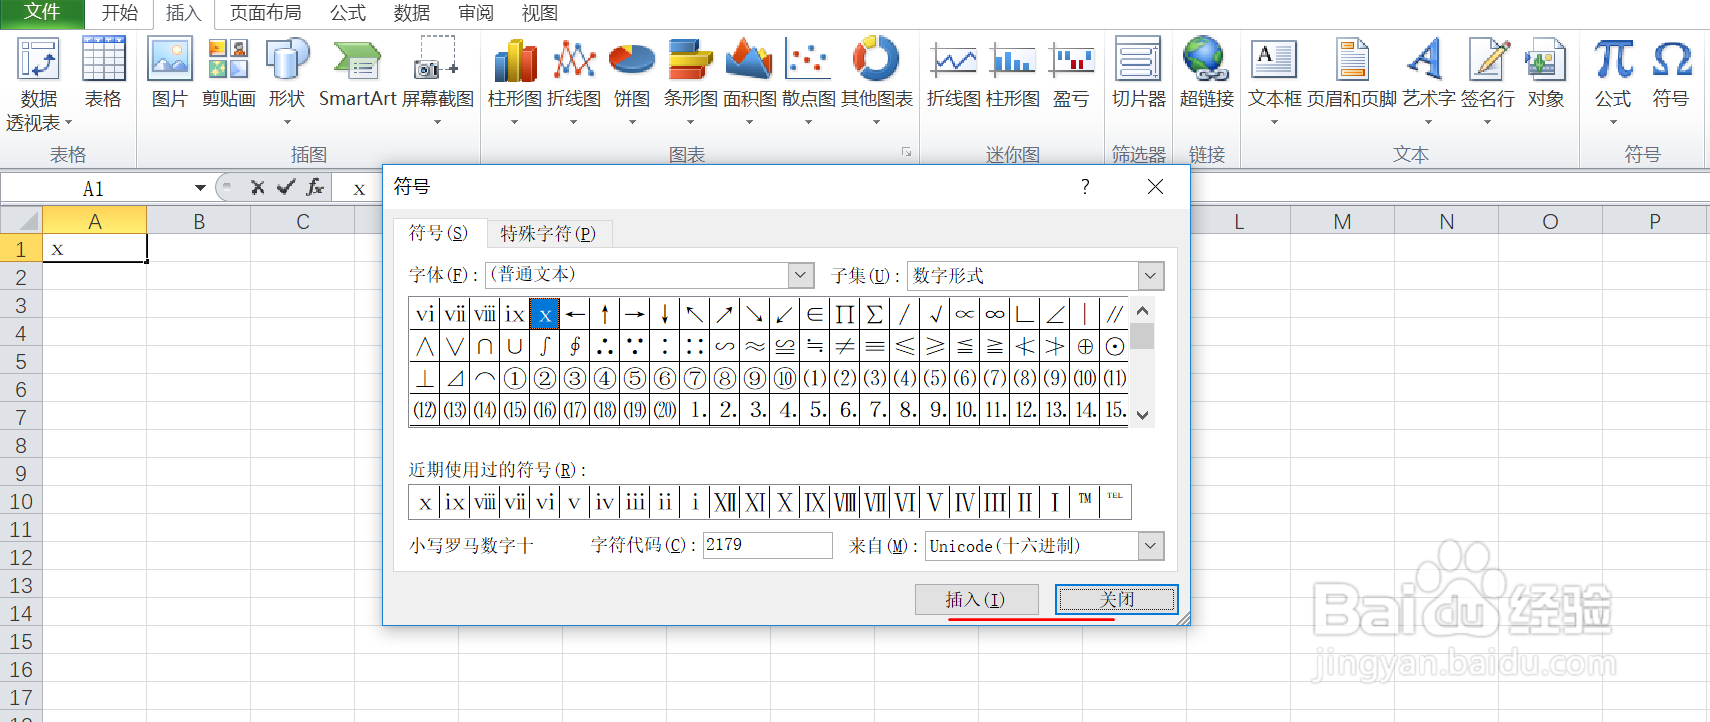Select the ™ recently used symbol
1710x722 pixels.
(1085, 502)
